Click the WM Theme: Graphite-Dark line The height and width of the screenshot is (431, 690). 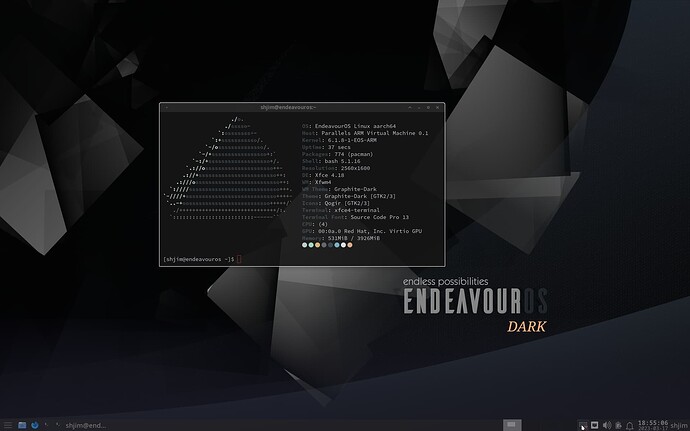click(x=339, y=189)
